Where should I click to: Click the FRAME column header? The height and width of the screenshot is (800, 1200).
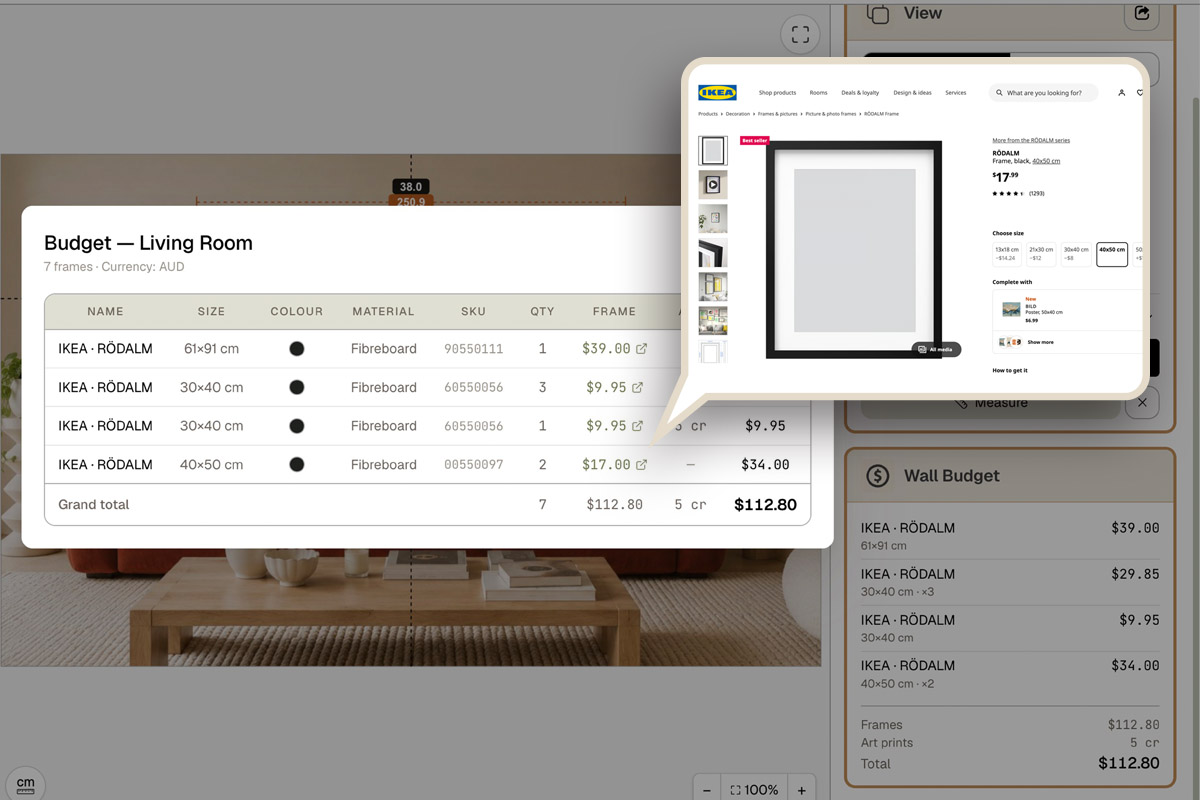614,312
